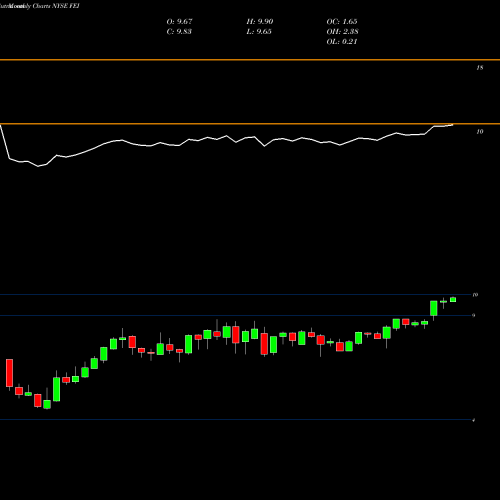
Task: Click the 10 axis label beside top blue line
Action: pos(475,295)
